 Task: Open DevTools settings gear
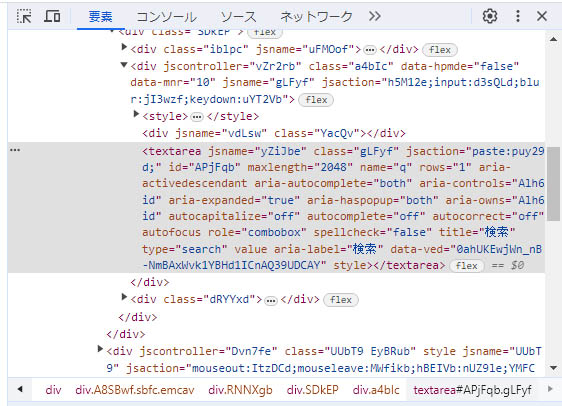click(x=490, y=16)
